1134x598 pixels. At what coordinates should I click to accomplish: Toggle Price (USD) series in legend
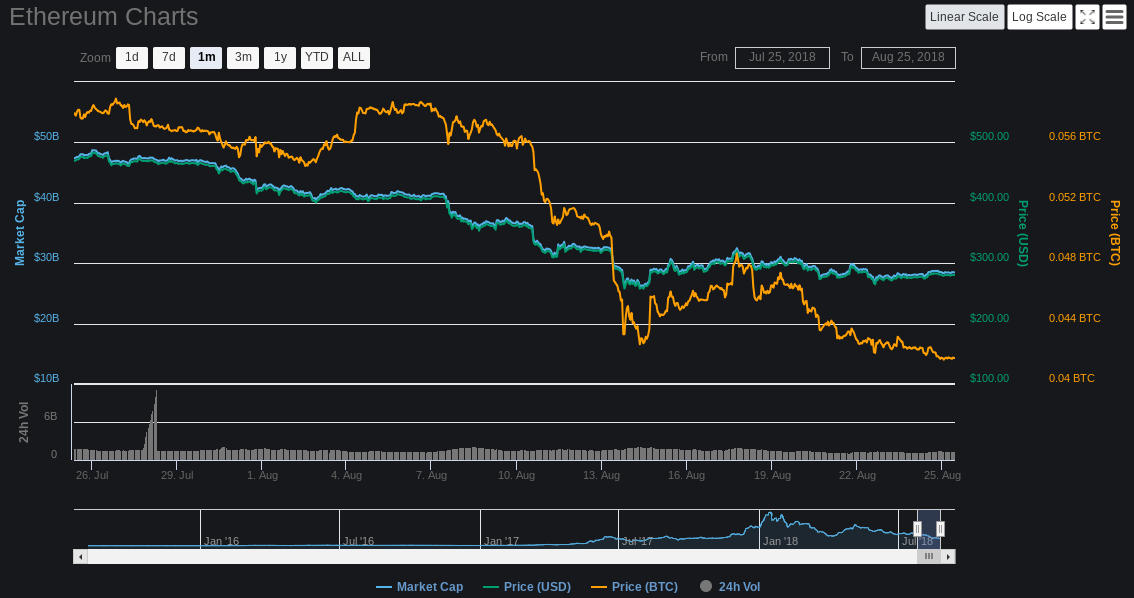point(527,586)
